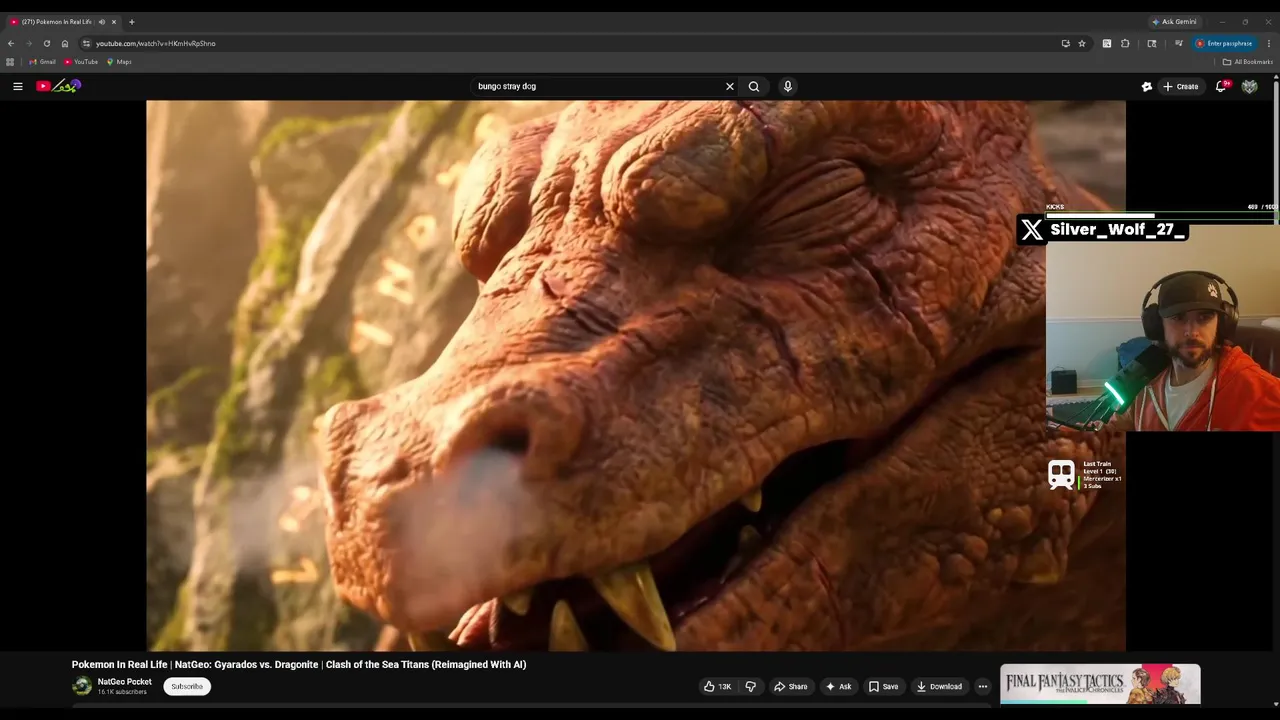Like the video with thumbs up

(x=717, y=686)
